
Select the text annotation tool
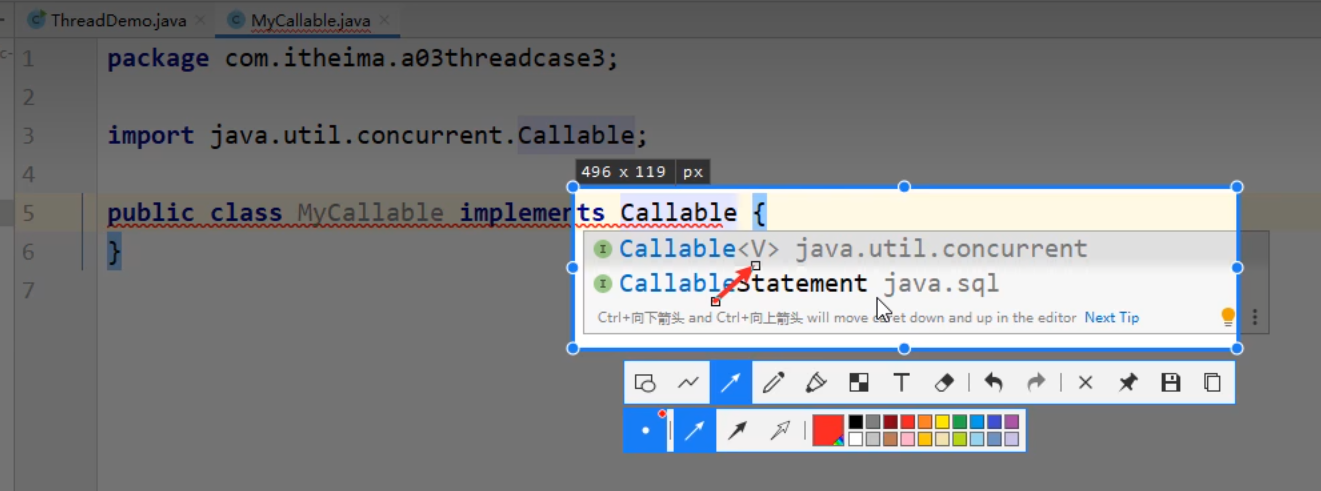(901, 383)
